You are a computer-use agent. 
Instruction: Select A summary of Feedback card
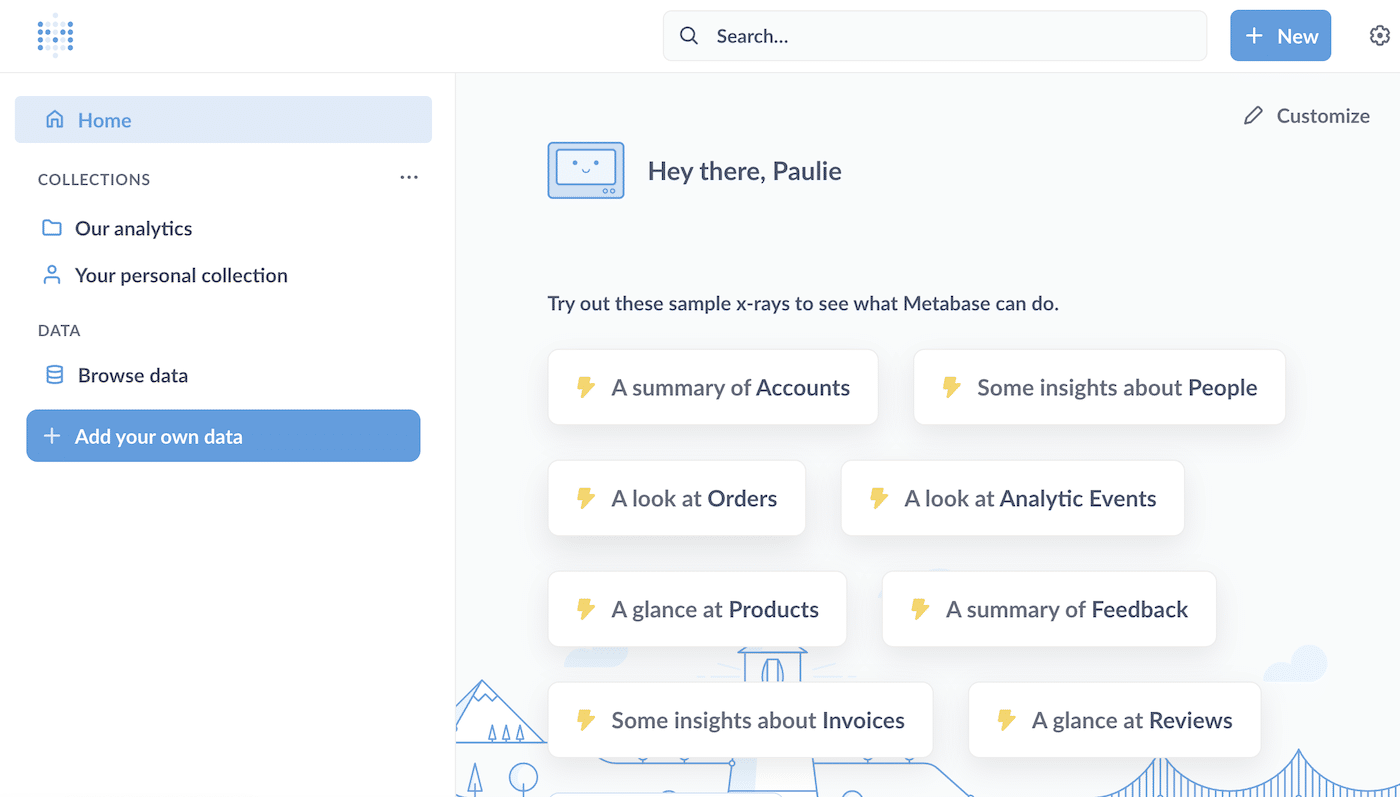[x=1048, y=609]
